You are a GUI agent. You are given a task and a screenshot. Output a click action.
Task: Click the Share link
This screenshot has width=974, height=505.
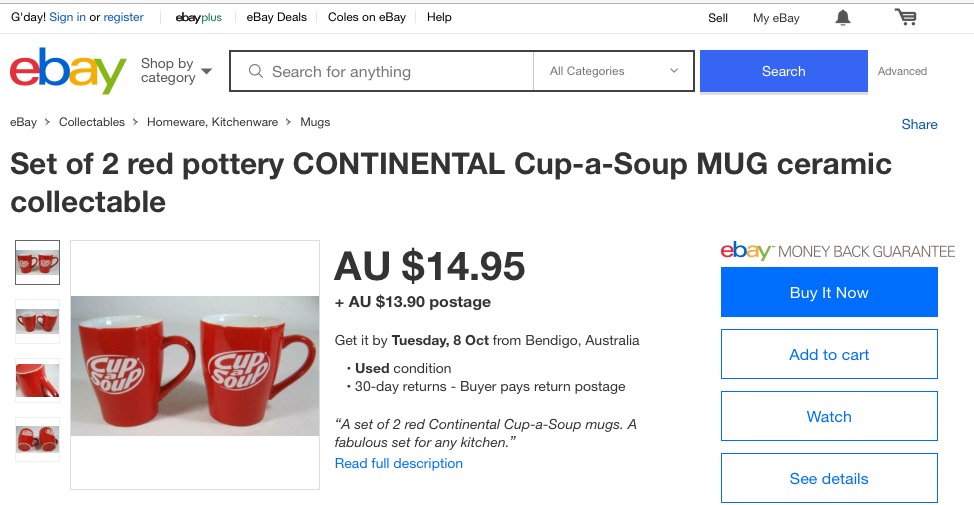tap(919, 124)
